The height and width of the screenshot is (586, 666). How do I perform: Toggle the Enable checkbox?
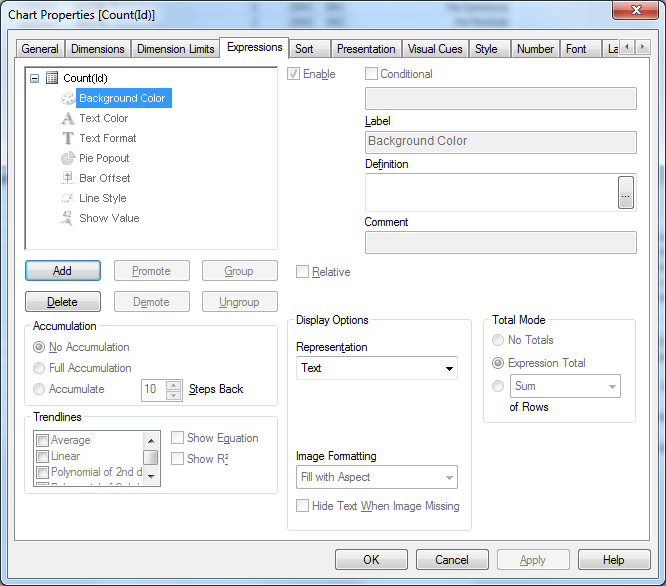(x=293, y=74)
